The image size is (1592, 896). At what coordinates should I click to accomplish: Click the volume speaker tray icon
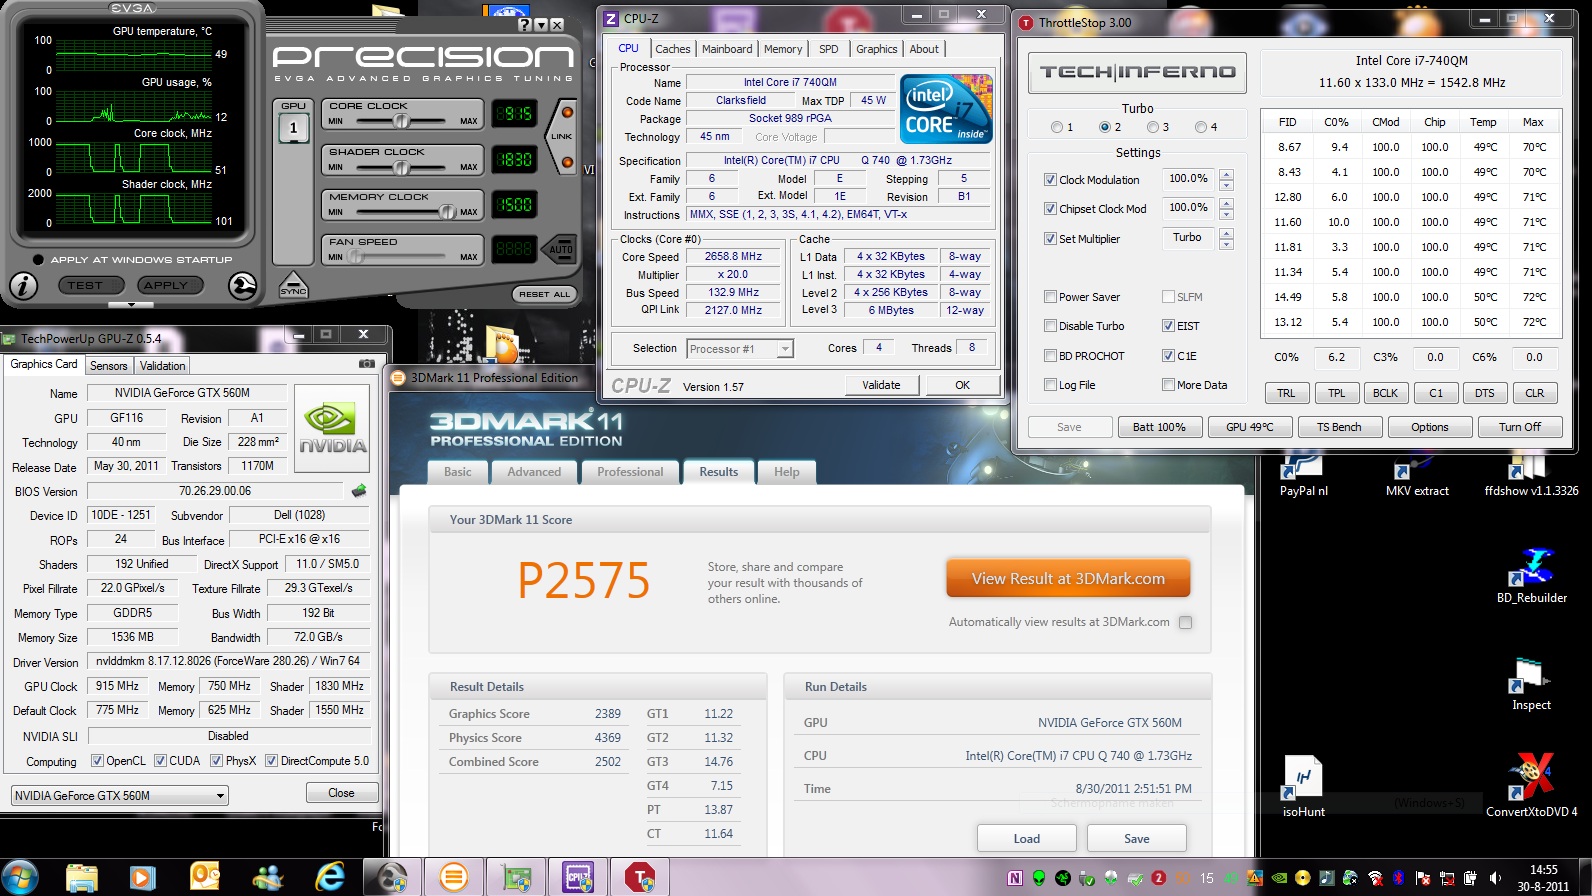[x=1495, y=878]
